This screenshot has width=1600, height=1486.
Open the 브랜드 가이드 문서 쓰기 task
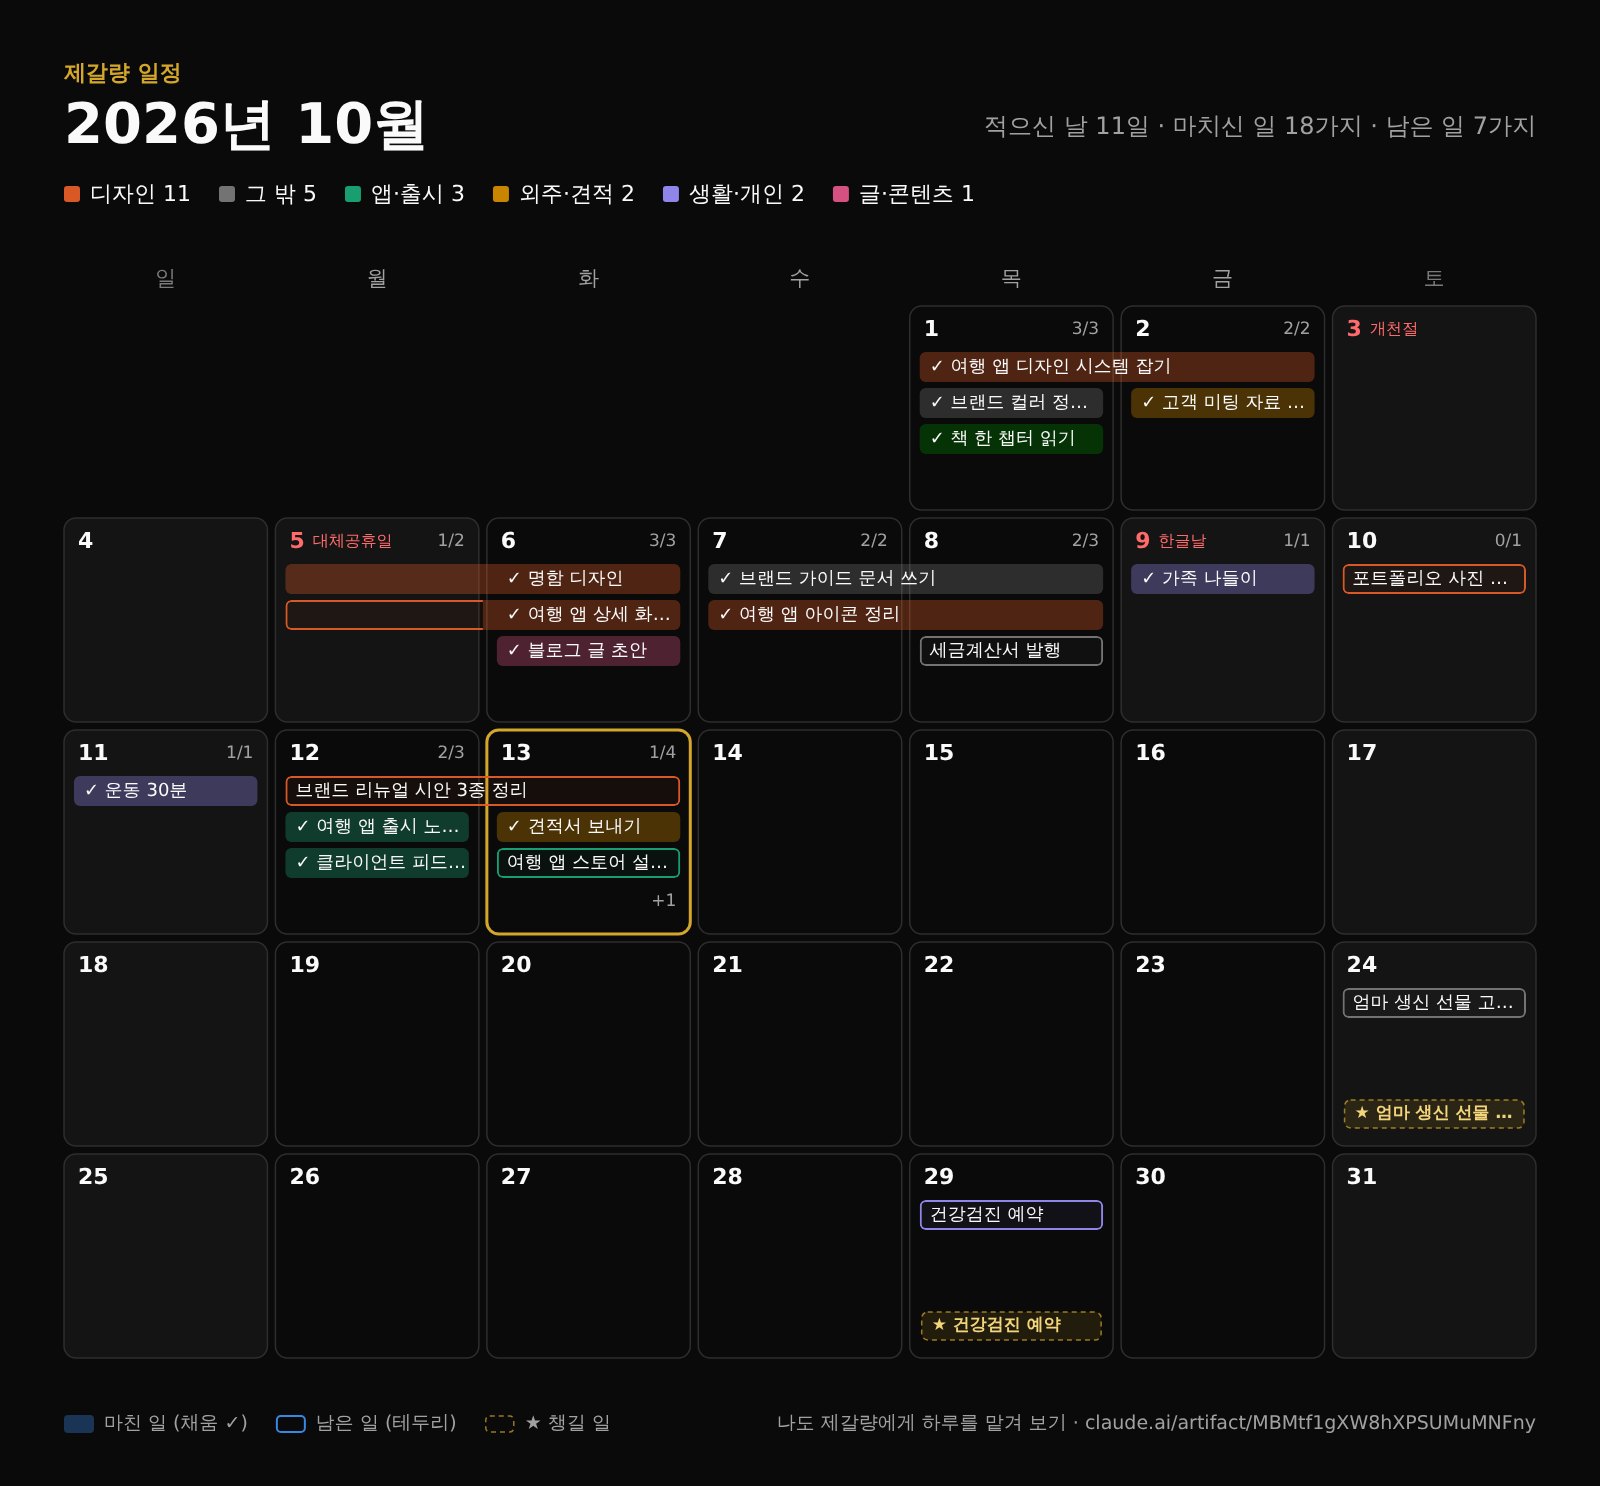(905, 579)
